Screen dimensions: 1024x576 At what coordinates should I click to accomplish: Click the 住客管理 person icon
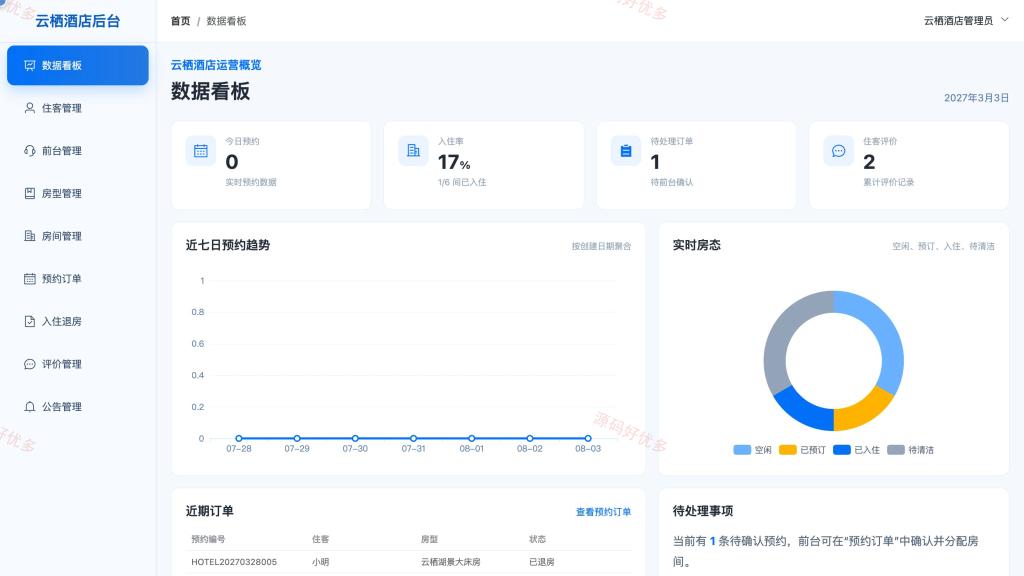click(29, 108)
